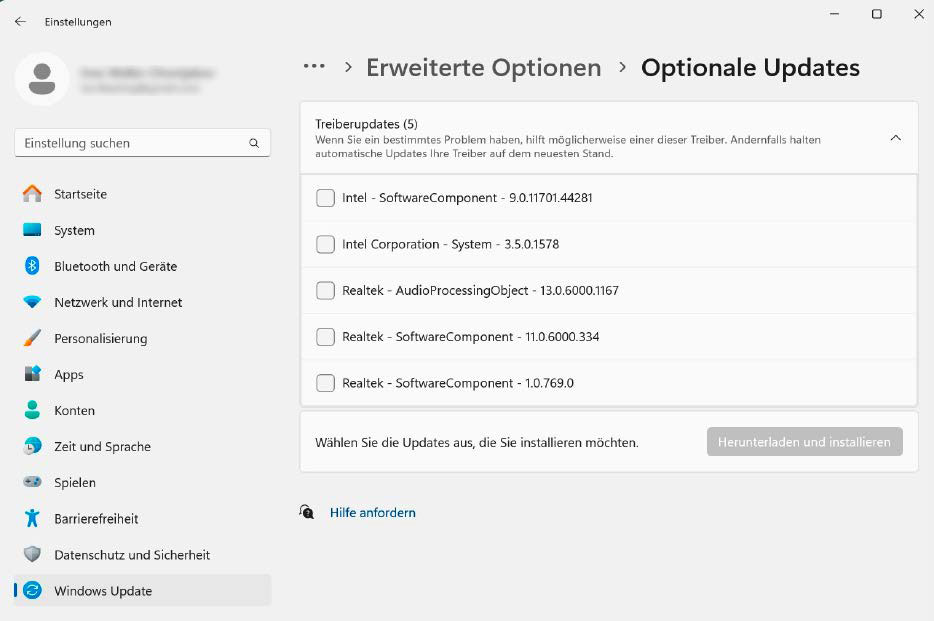The width and height of the screenshot is (934, 621).
Task: Focus the Einstellung suchen search field
Action: pos(130,143)
